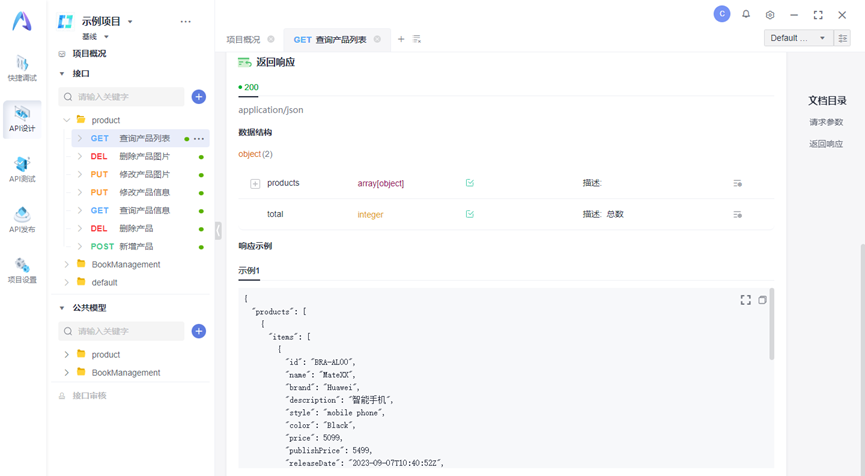The width and height of the screenshot is (865, 476).
Task: Click the interface search input field
Action: (124, 97)
